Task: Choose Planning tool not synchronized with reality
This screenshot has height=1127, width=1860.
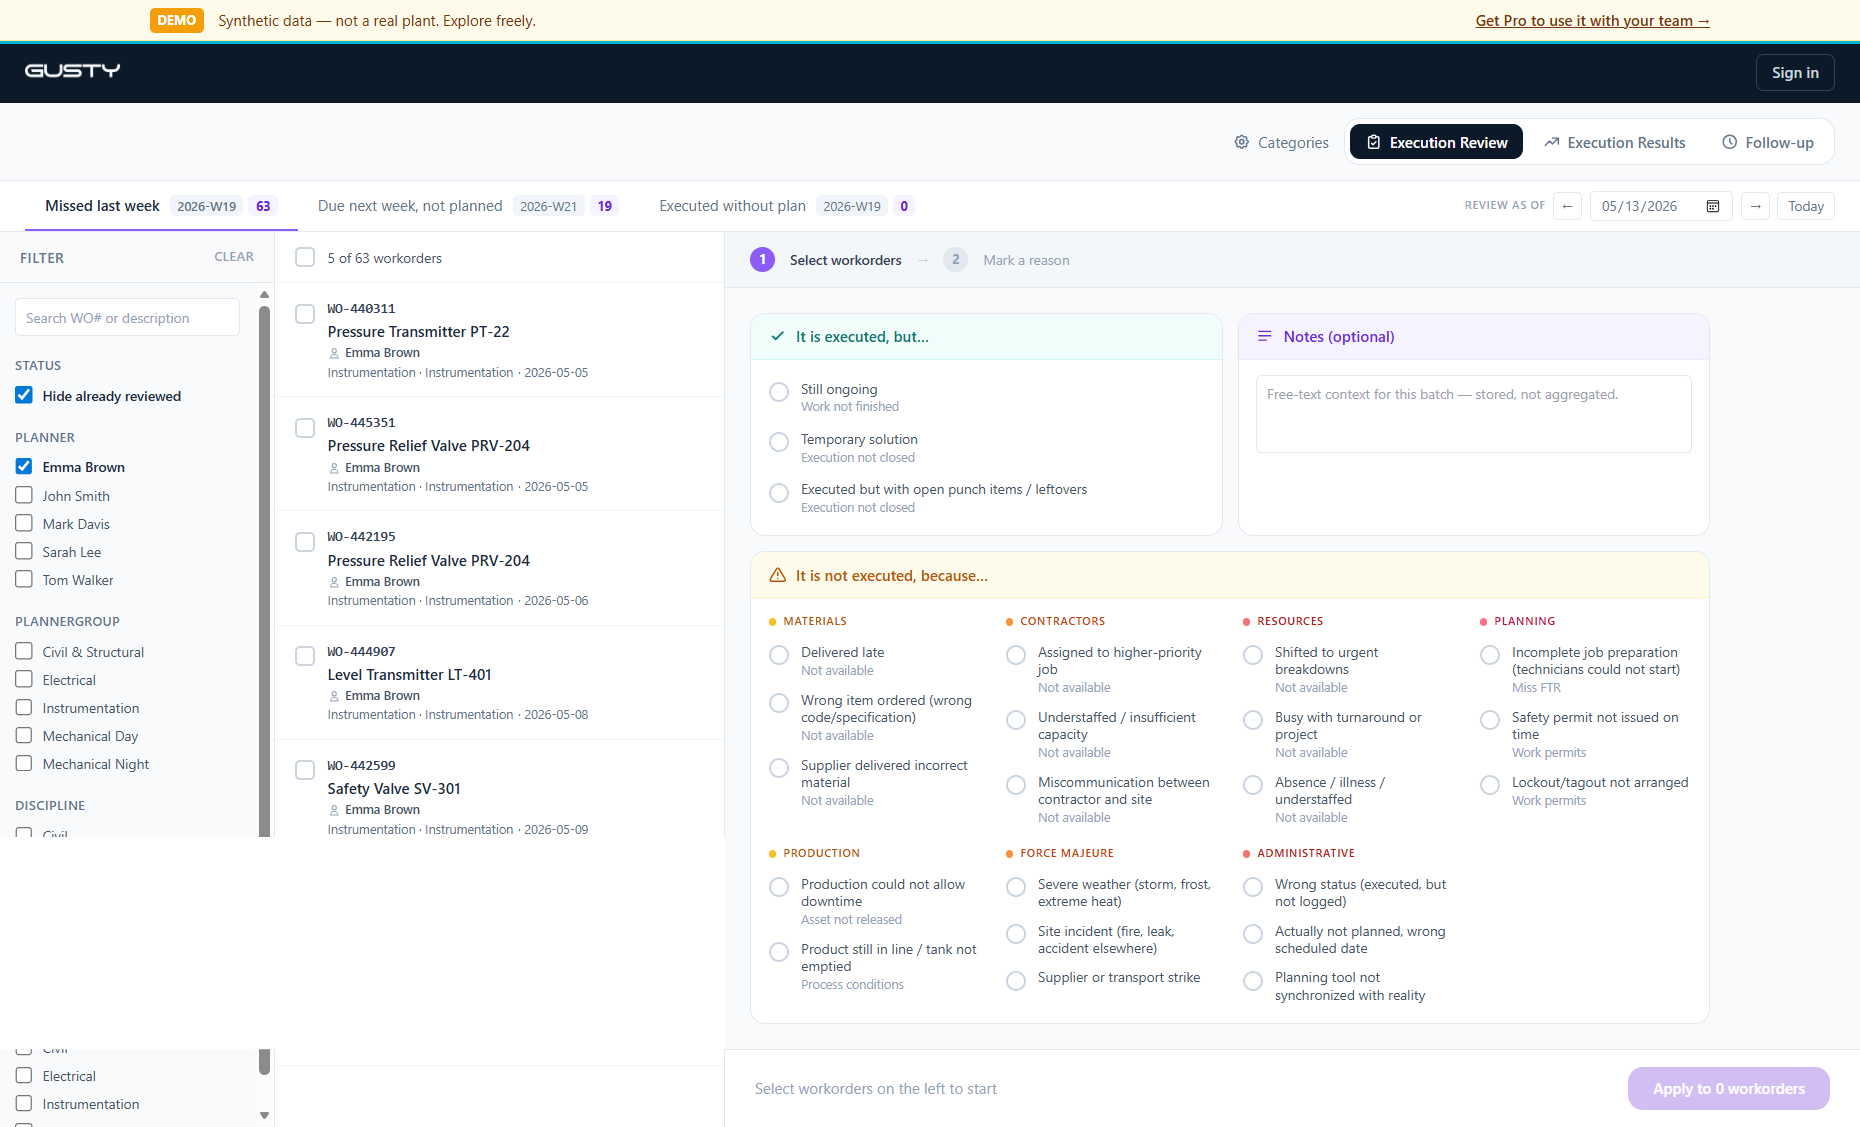Action: pos(1253,980)
